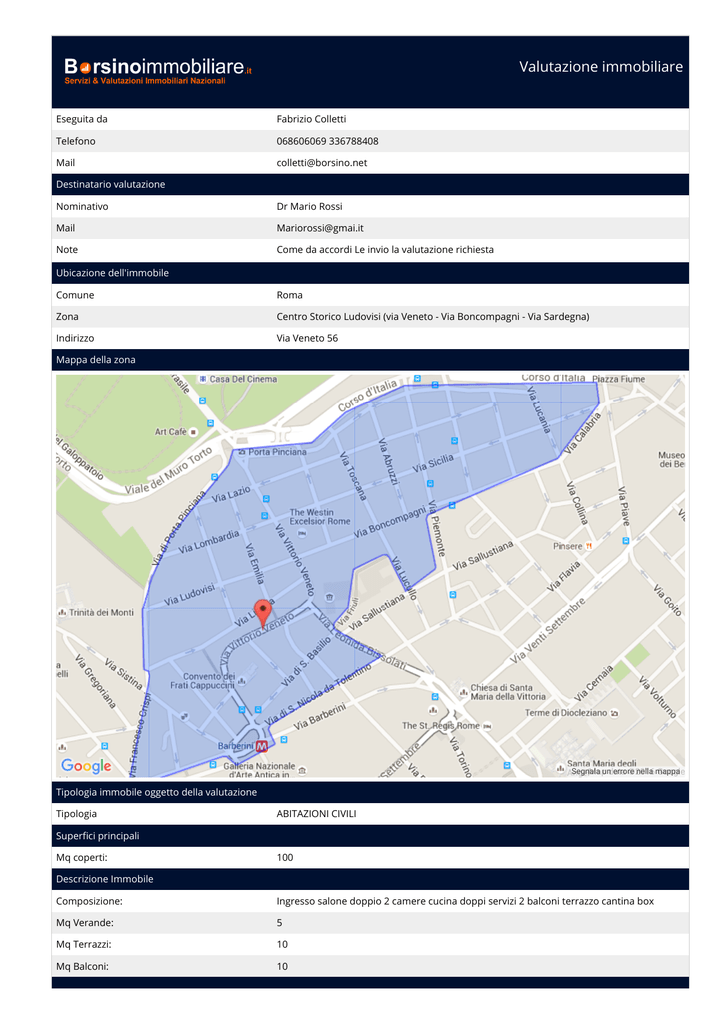This screenshot has height=1024, width=724.
Task: Click the Galleria Nazionale museum icon
Action: 302,771
